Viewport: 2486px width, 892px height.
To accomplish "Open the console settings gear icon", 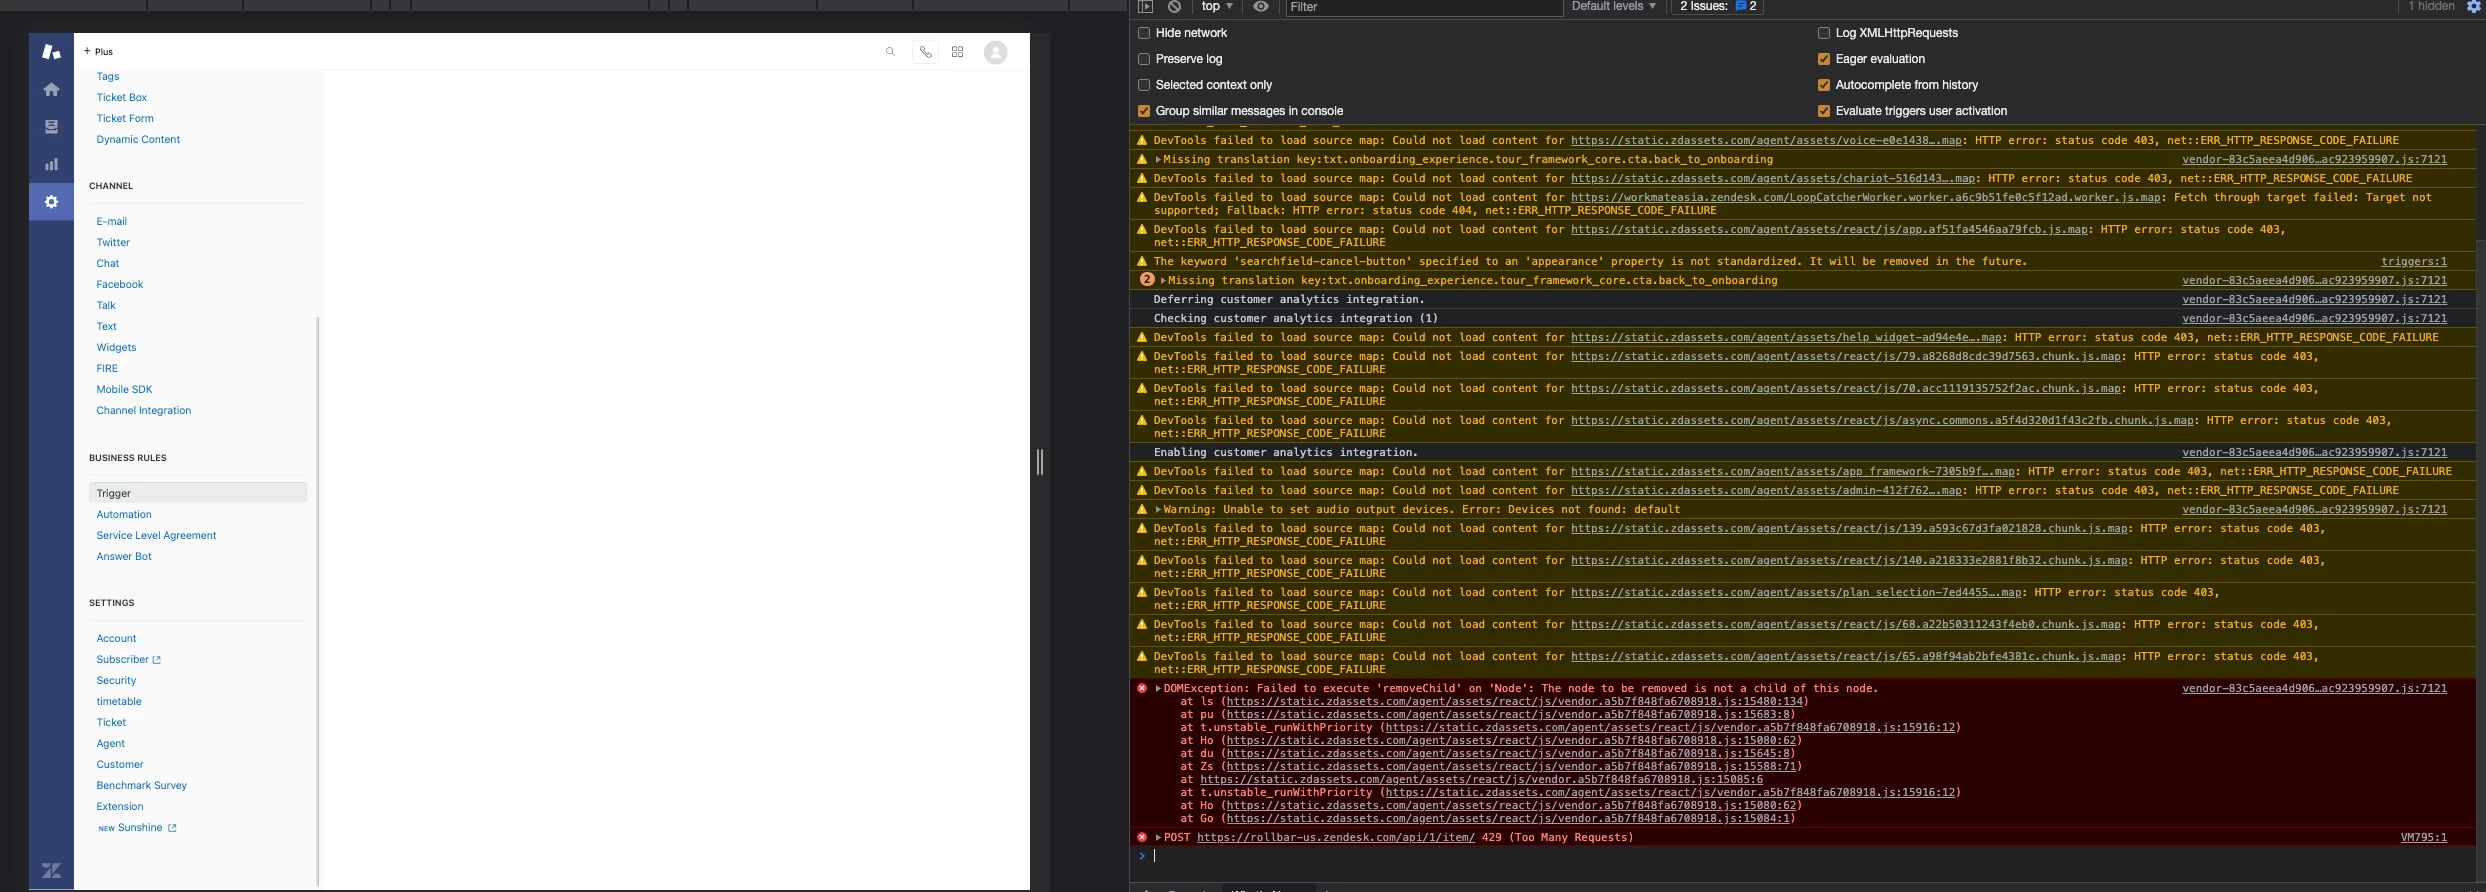I will (2474, 6).
